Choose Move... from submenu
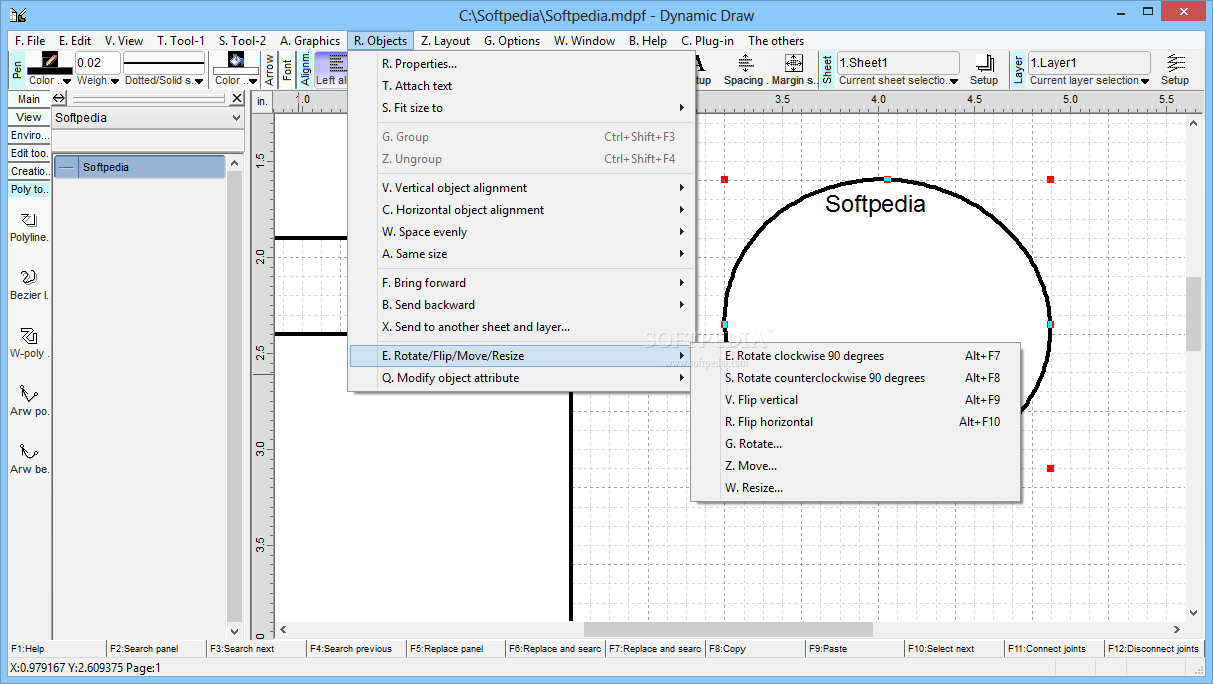This screenshot has width=1213, height=684. 856,466
